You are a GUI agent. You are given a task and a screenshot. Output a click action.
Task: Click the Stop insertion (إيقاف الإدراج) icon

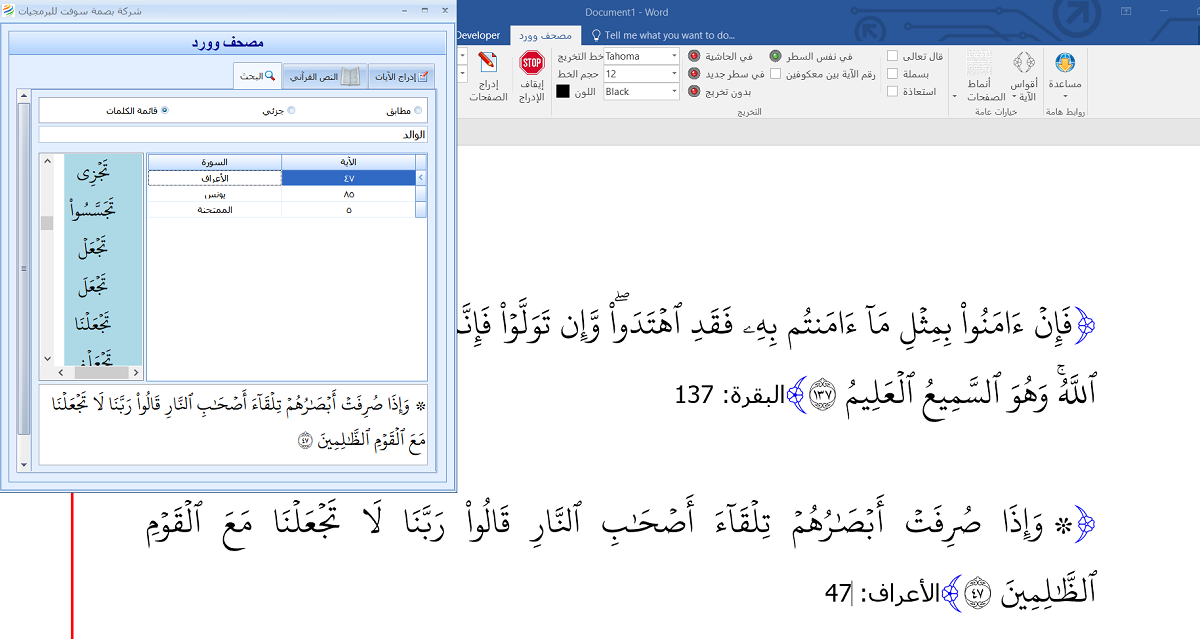[x=532, y=64]
